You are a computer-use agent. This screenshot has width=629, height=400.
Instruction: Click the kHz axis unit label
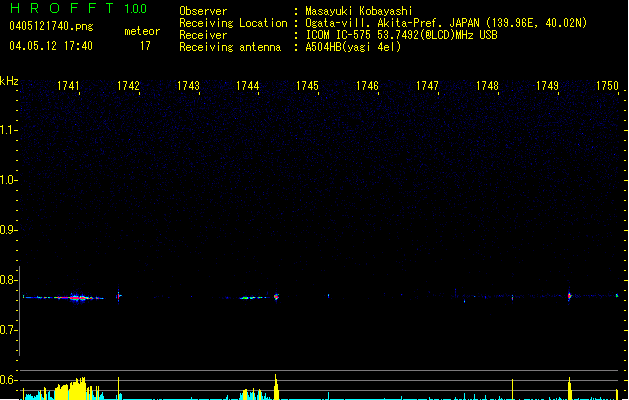9,81
